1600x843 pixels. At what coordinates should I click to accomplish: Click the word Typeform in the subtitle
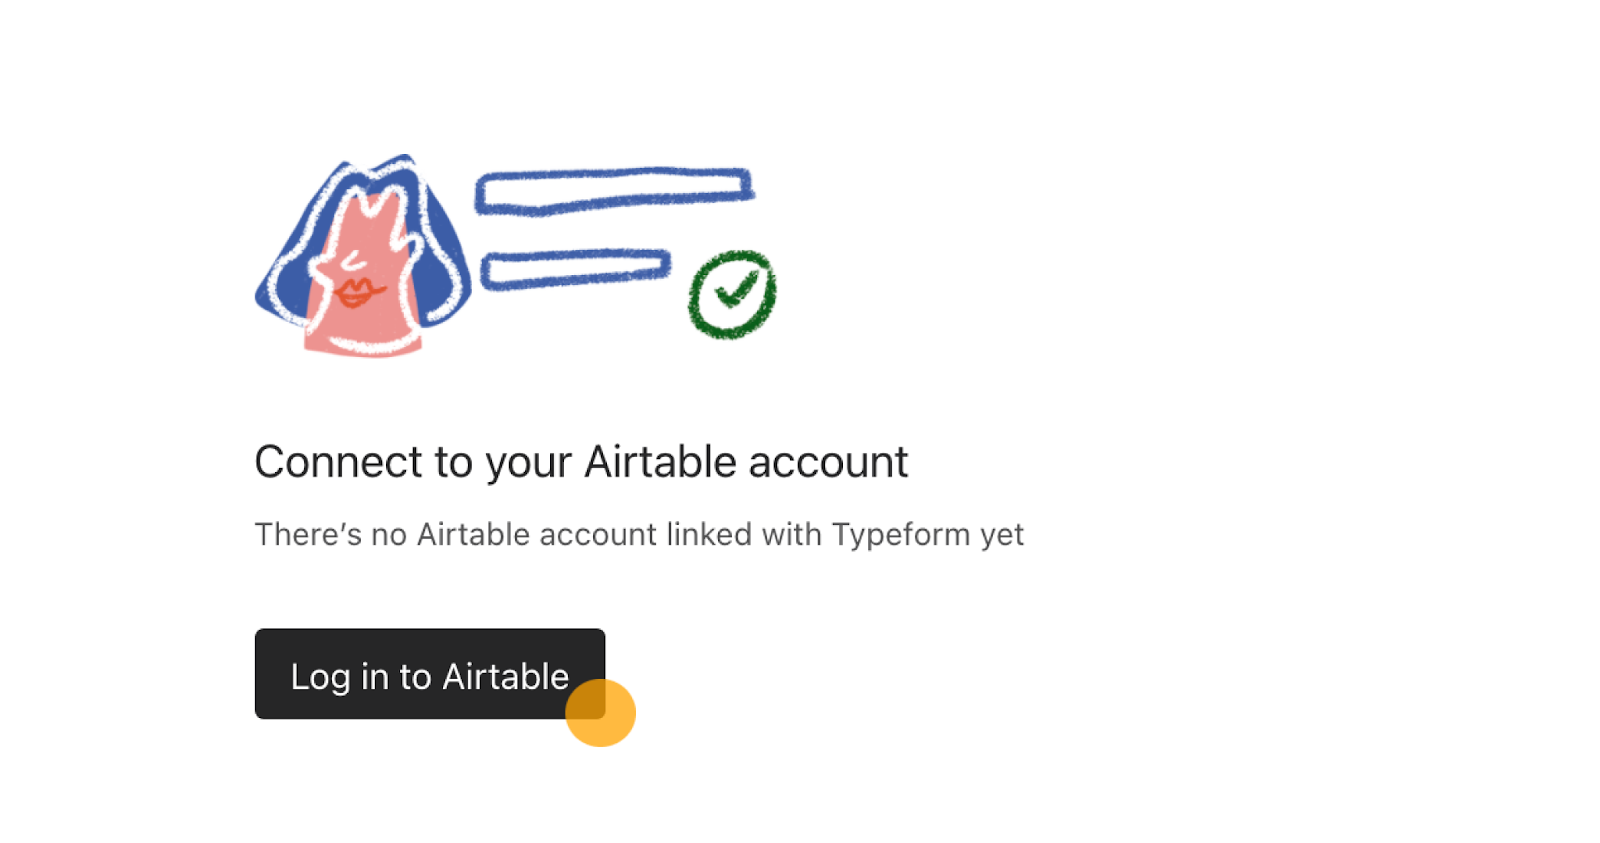[901, 535]
